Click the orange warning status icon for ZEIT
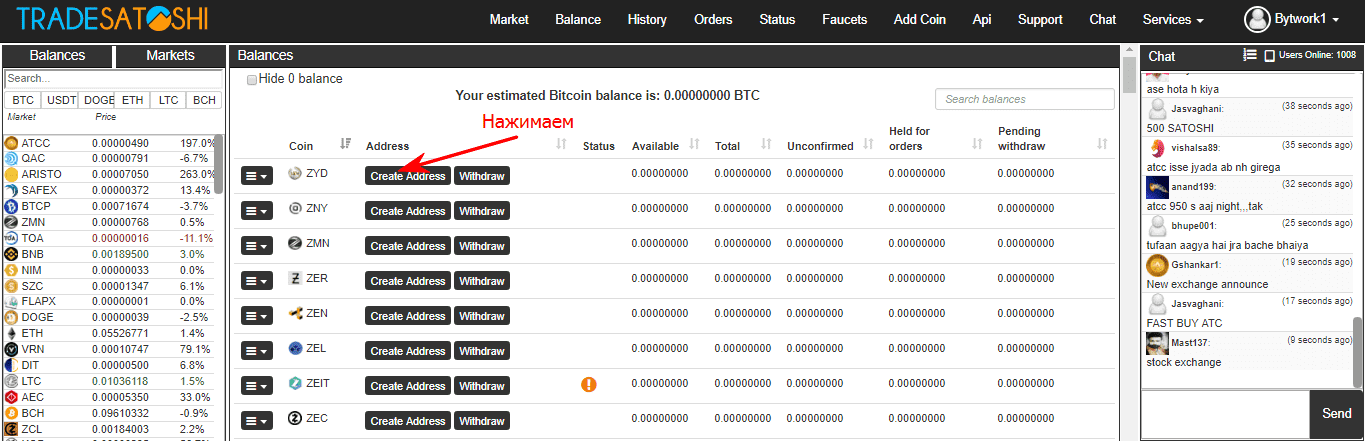 tap(589, 384)
